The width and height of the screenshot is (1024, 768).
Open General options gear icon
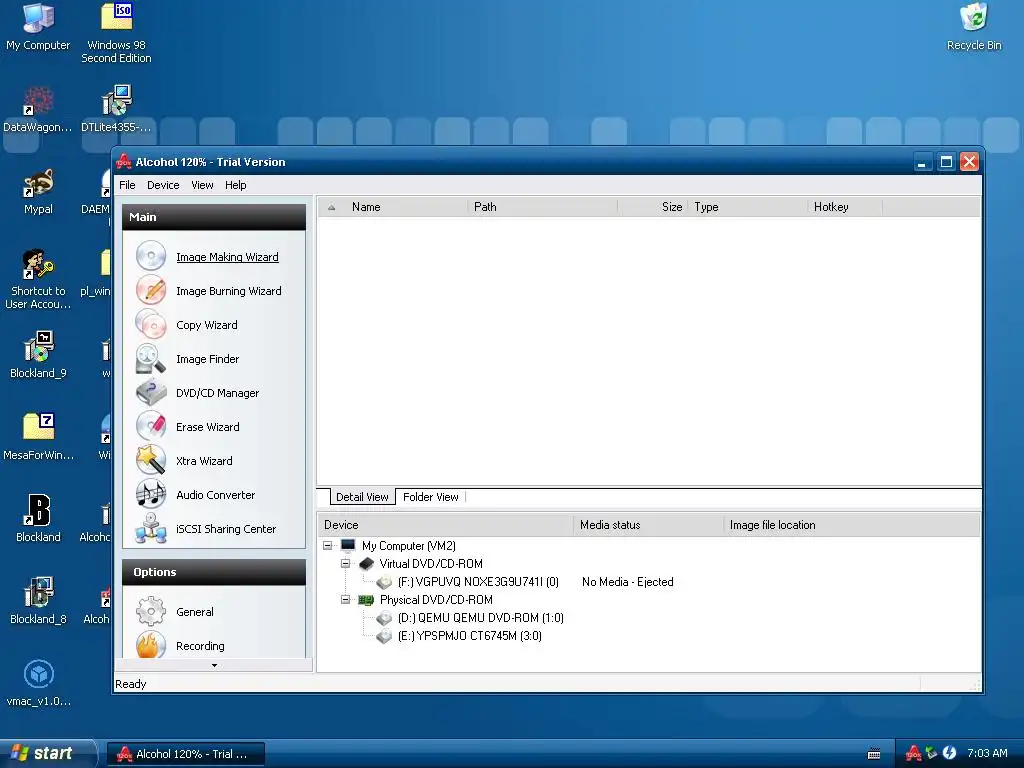pyautogui.click(x=151, y=611)
